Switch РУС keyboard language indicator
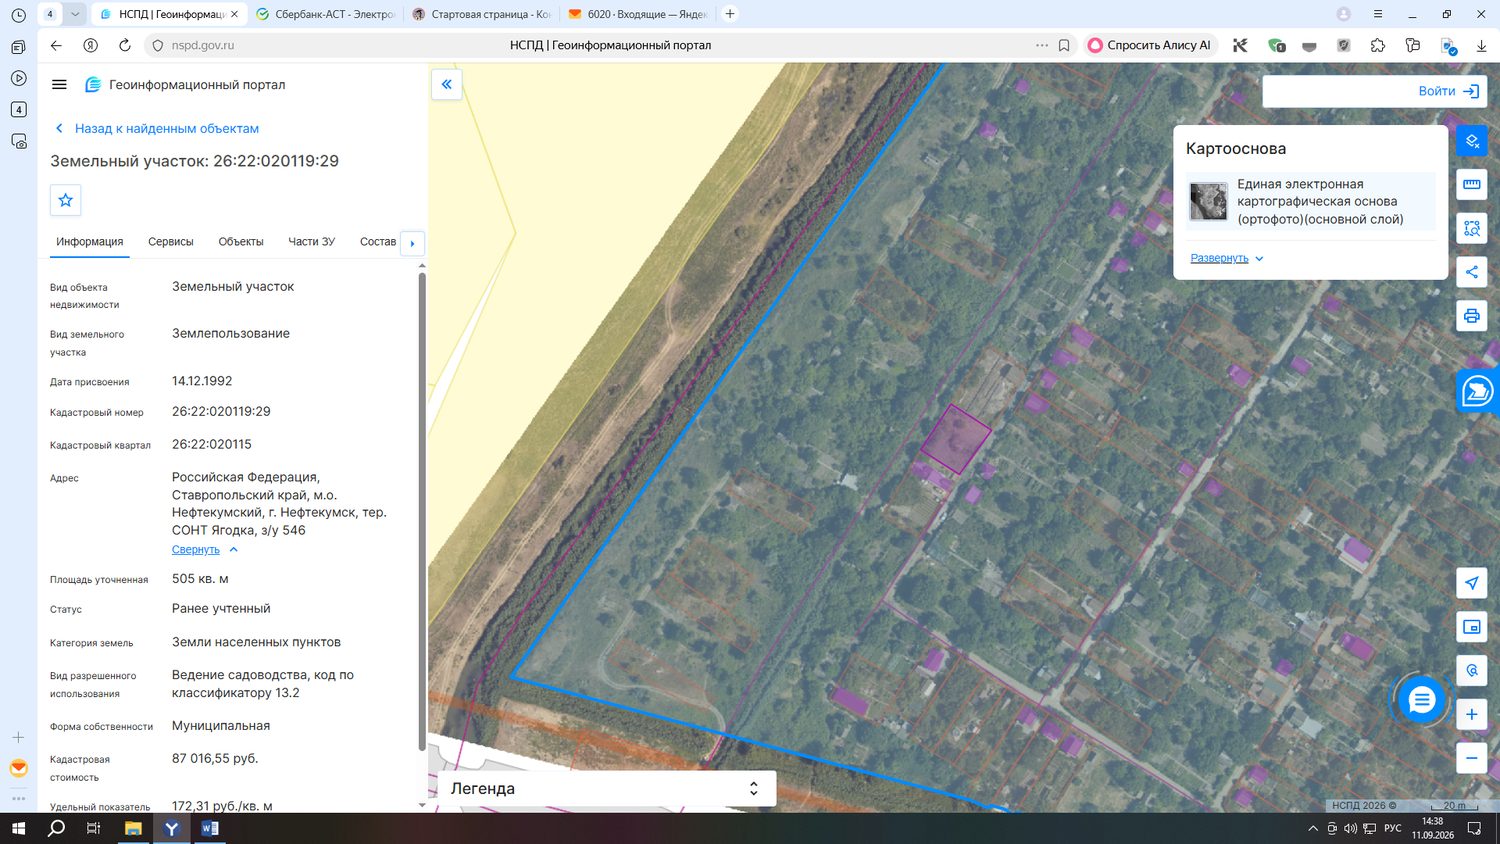Image resolution: width=1500 pixels, height=844 pixels. pos(1392,828)
